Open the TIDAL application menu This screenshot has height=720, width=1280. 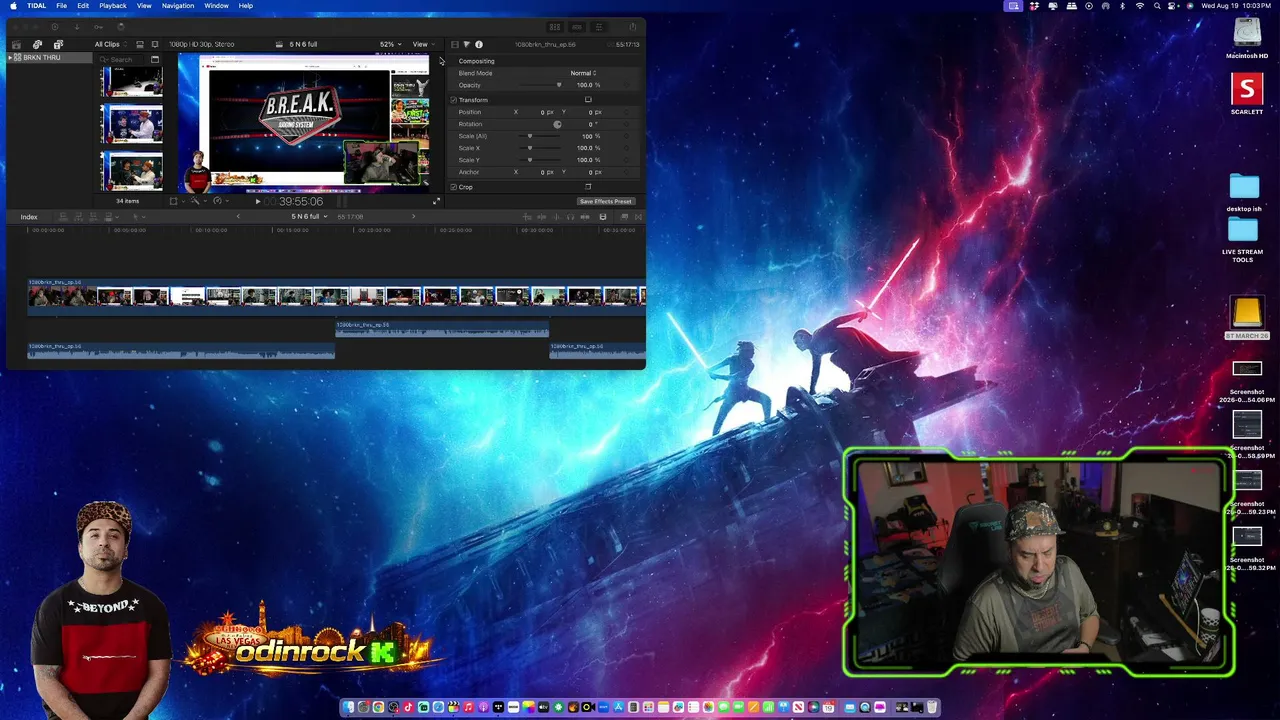pos(36,6)
